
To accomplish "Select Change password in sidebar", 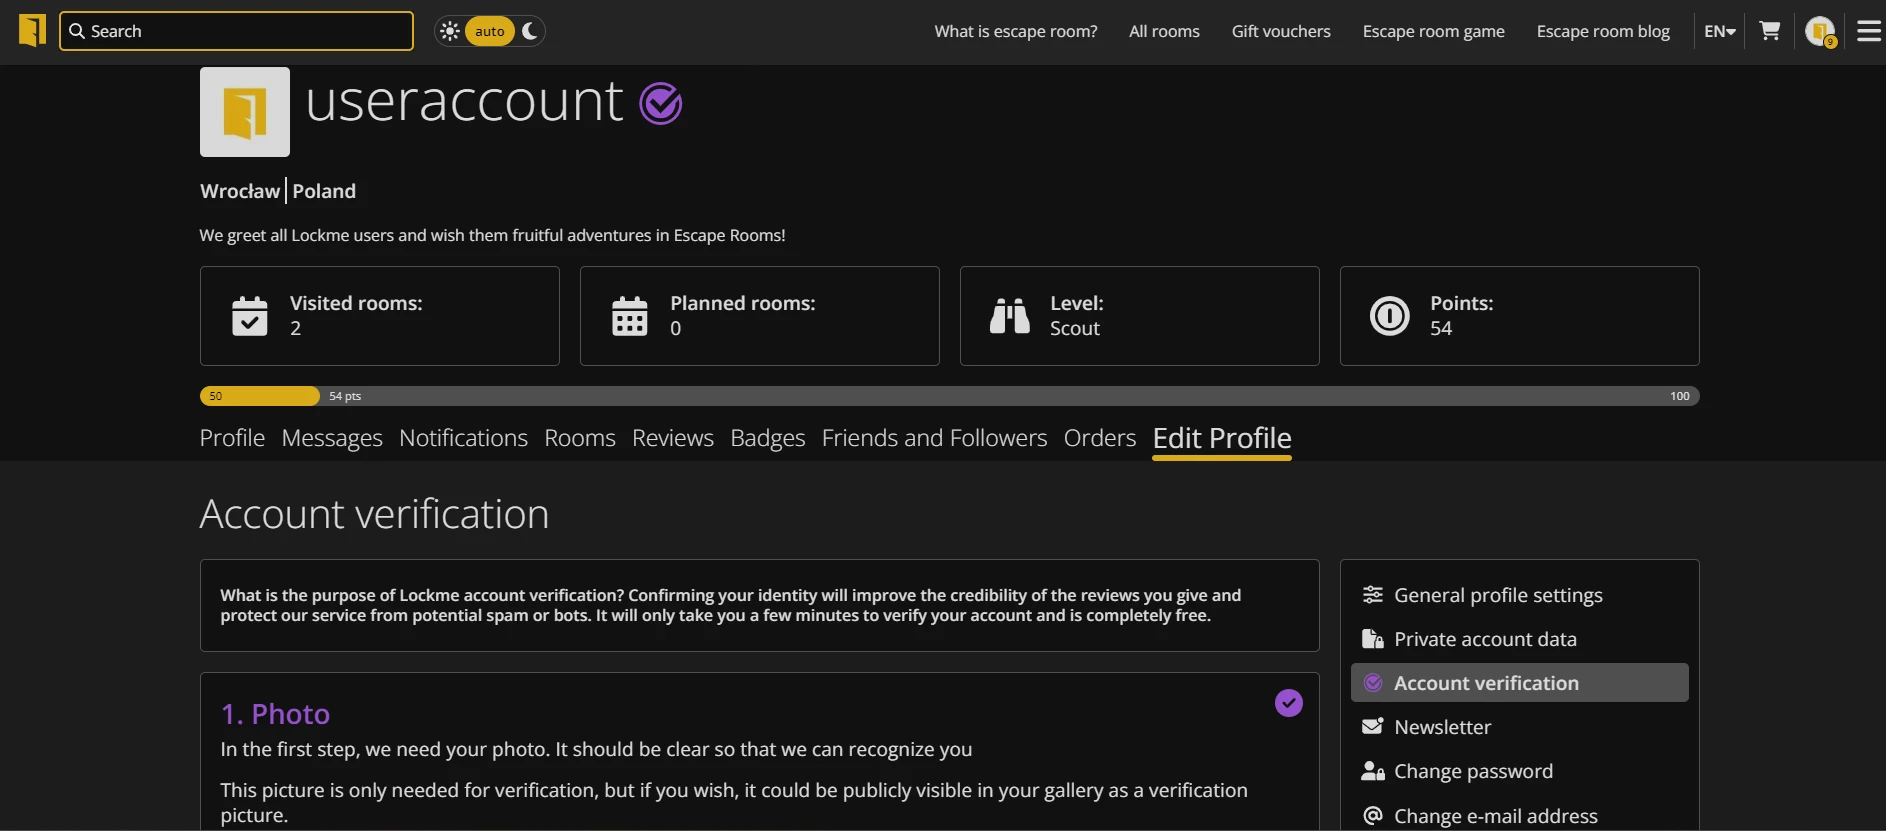I will [x=1473, y=771].
